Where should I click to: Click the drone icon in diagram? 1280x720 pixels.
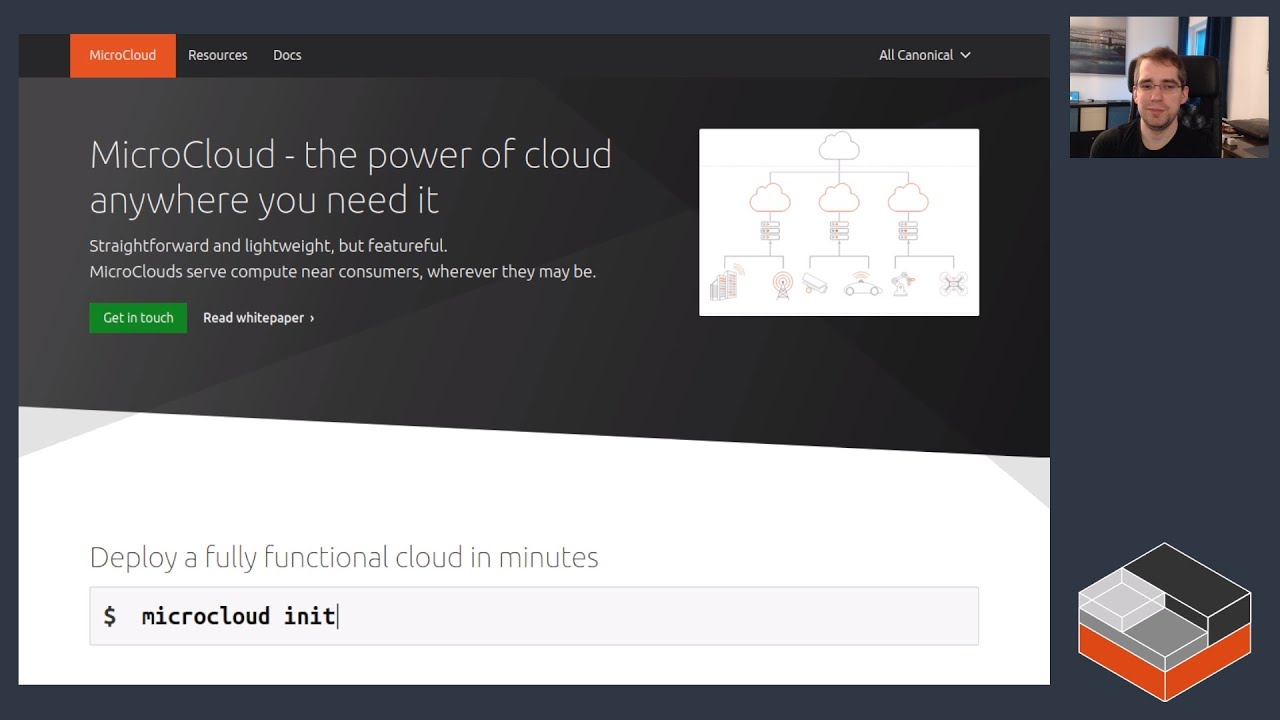coord(953,284)
